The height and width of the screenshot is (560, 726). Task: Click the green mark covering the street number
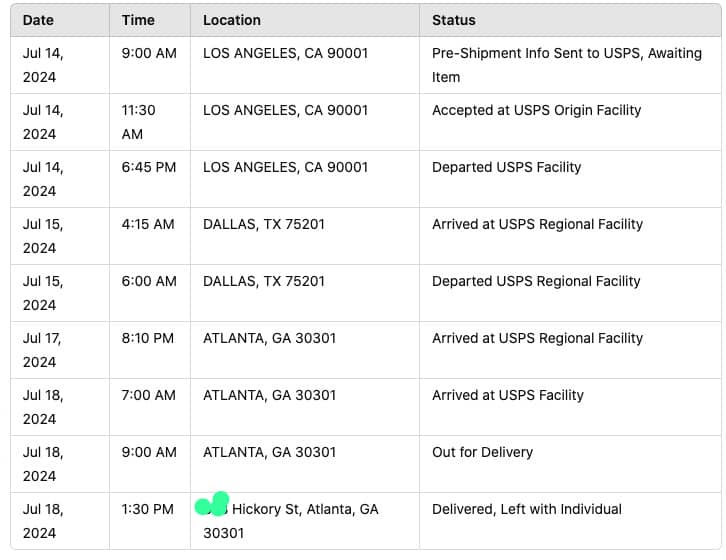coord(213,504)
